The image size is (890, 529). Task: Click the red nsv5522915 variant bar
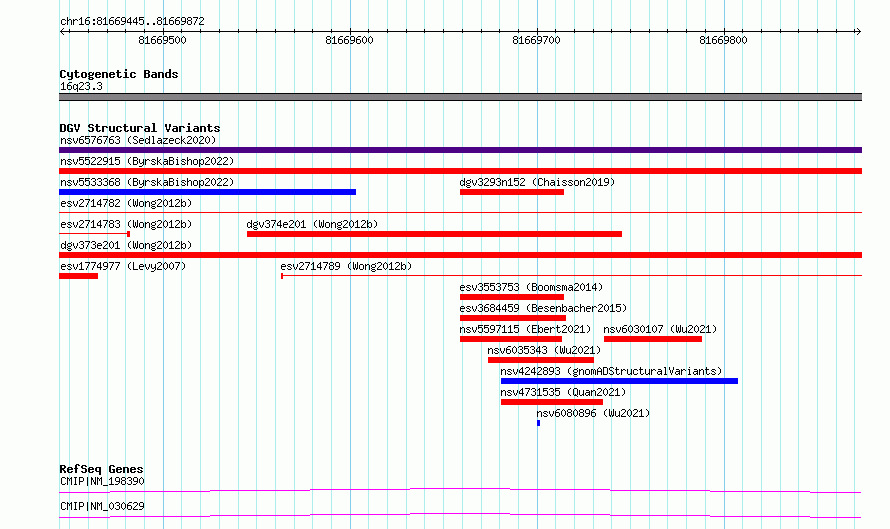460,171
